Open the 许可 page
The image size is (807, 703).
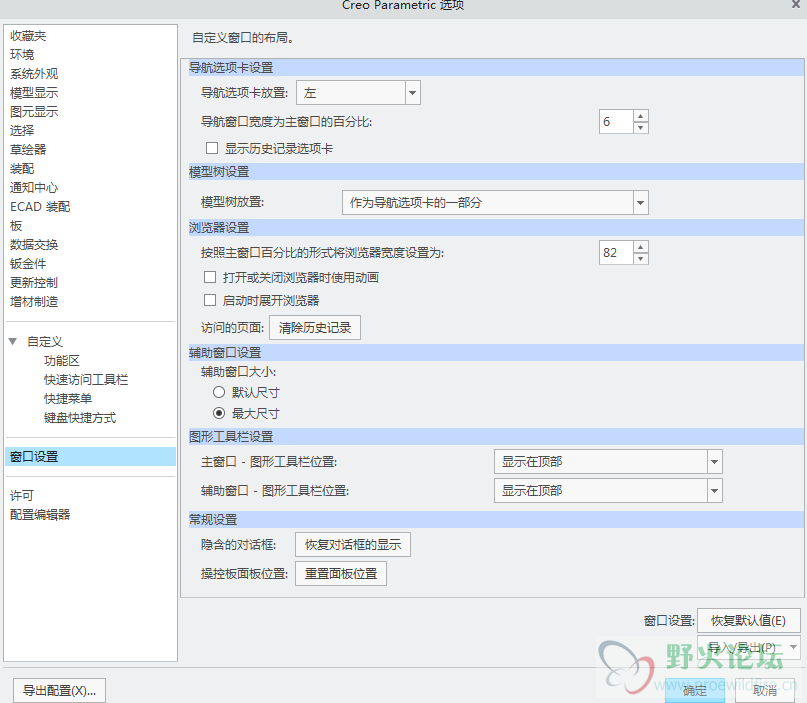(x=22, y=496)
